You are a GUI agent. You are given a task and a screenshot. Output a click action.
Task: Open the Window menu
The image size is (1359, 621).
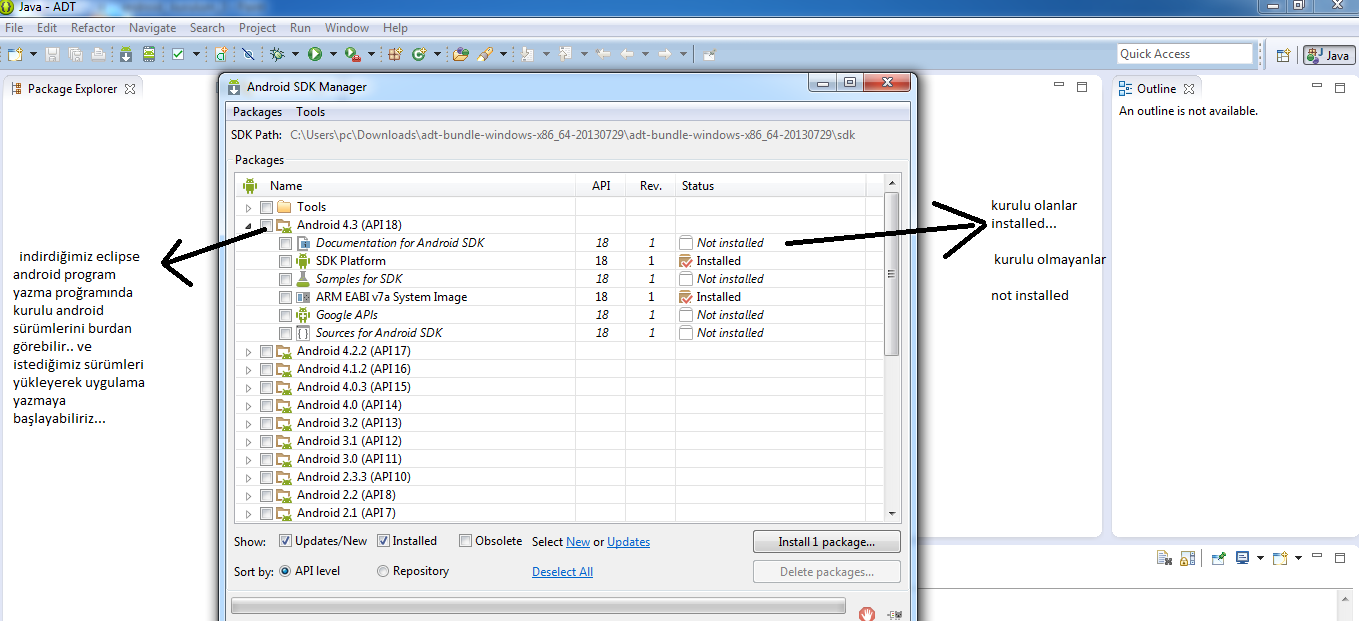[347, 28]
